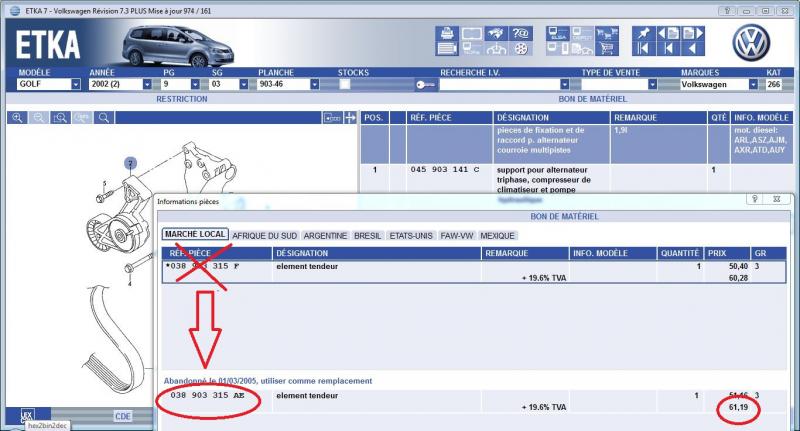Zoom in on the parts diagram
The height and width of the screenshot is (431, 800).
tap(17, 118)
